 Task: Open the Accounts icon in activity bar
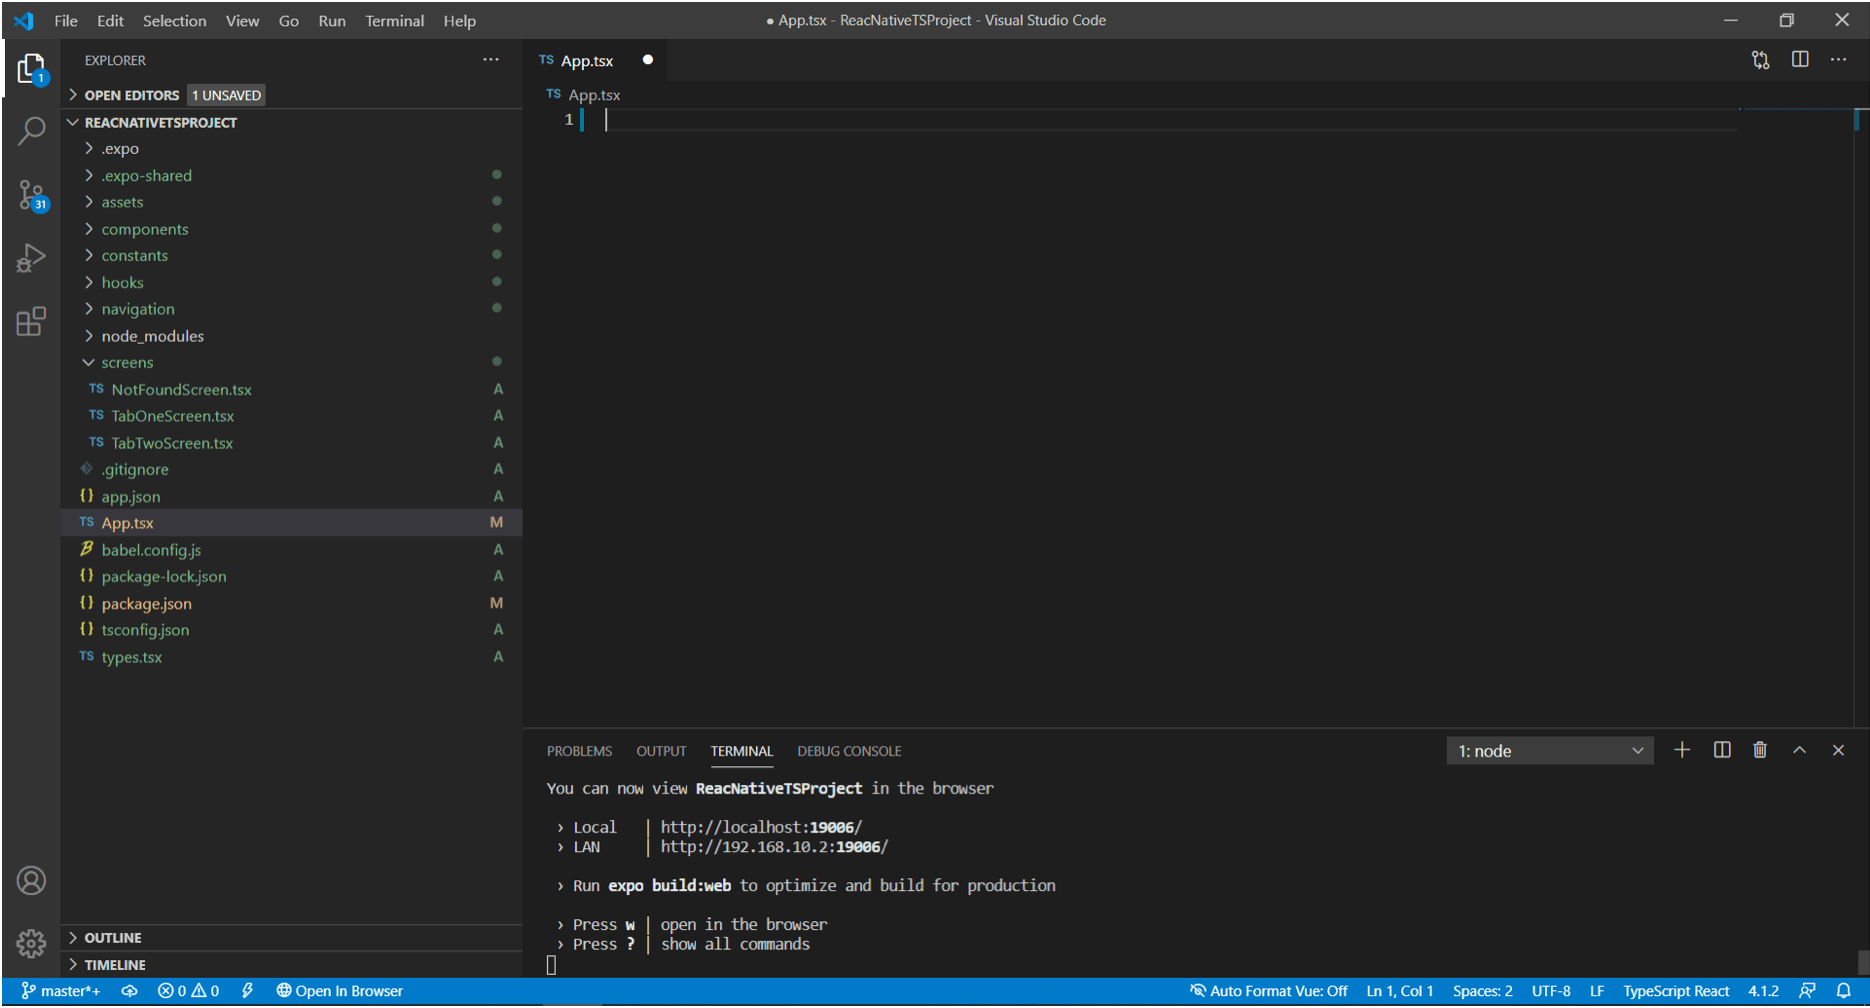coord(32,881)
